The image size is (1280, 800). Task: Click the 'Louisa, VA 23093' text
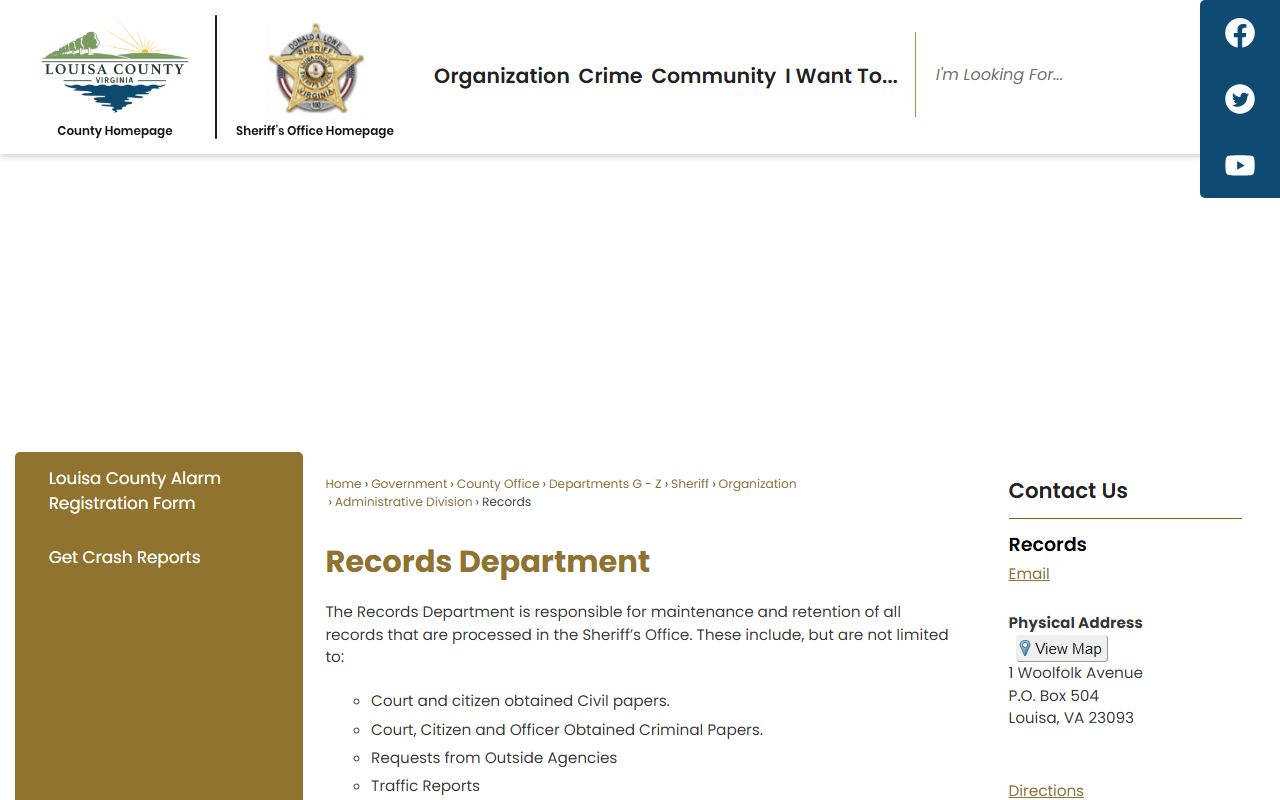point(1071,718)
